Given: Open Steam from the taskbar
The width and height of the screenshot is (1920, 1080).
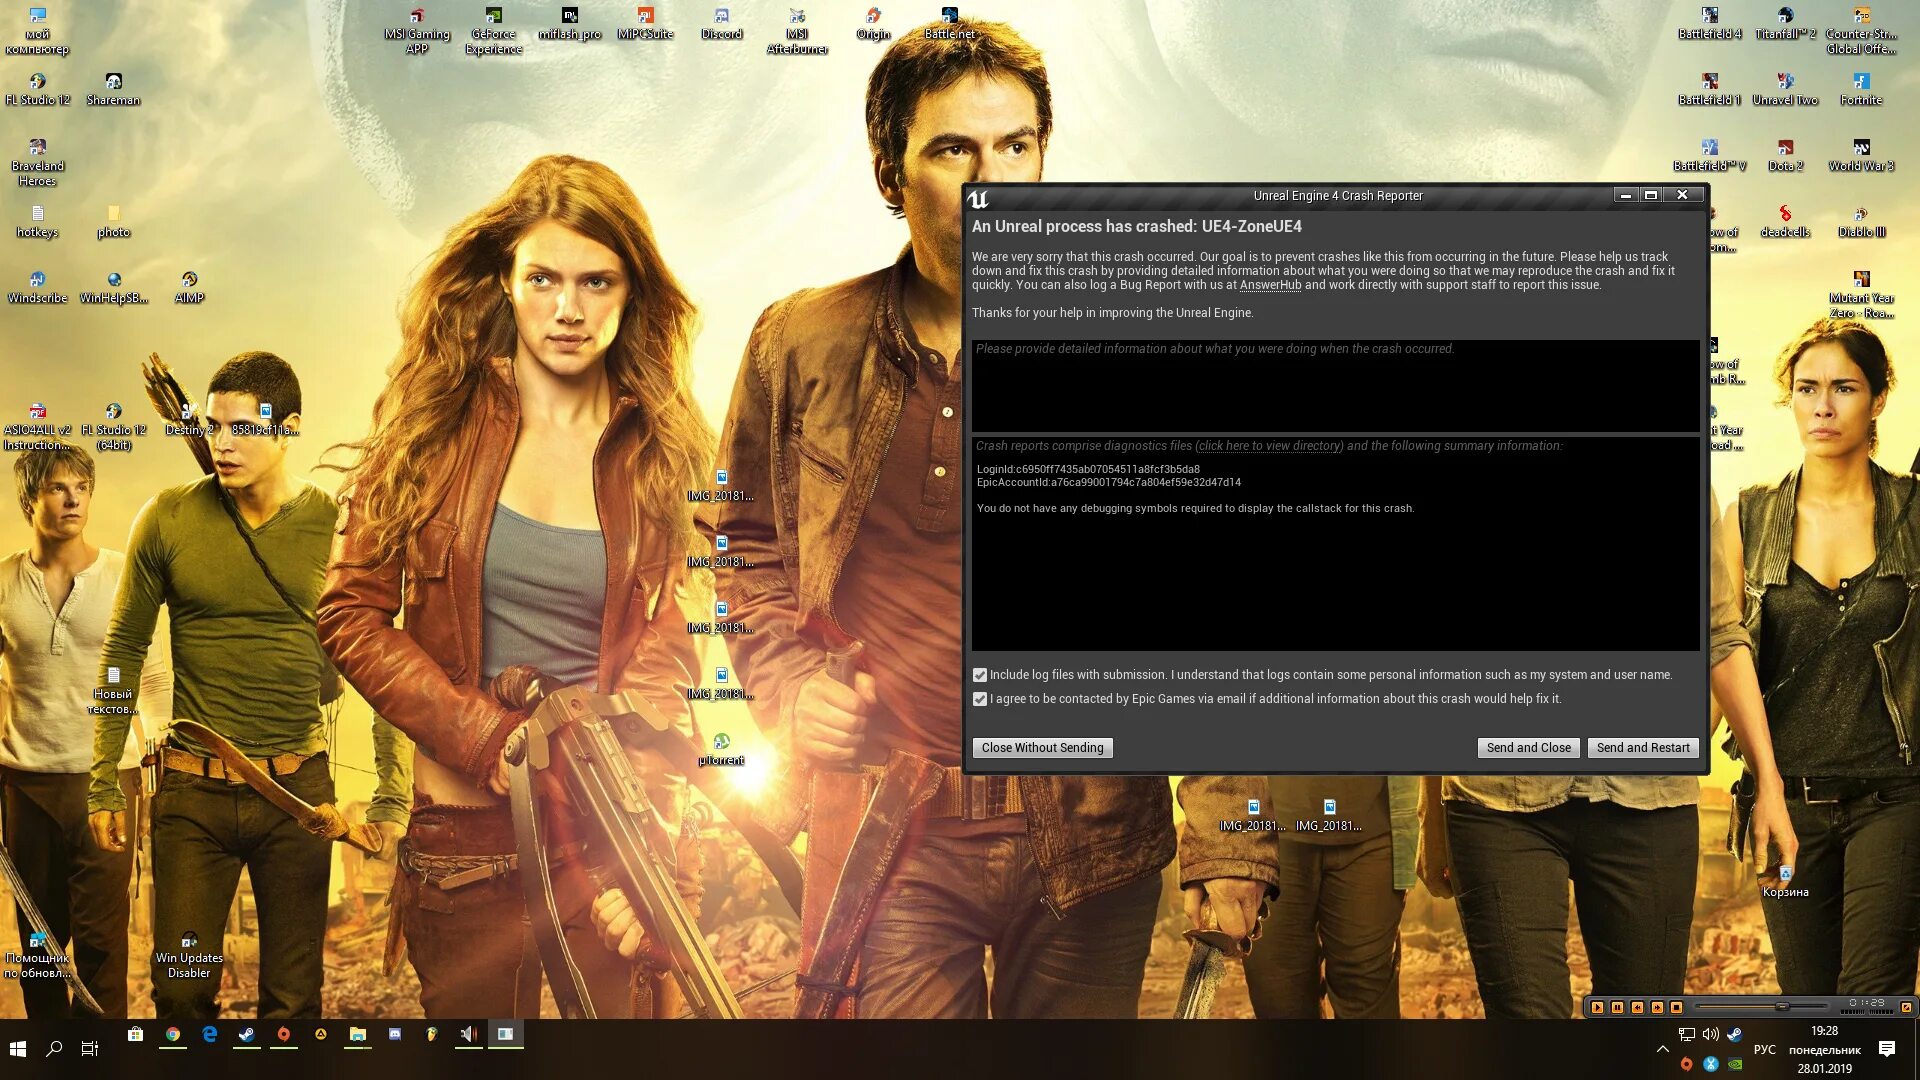Looking at the screenshot, I should (246, 1035).
